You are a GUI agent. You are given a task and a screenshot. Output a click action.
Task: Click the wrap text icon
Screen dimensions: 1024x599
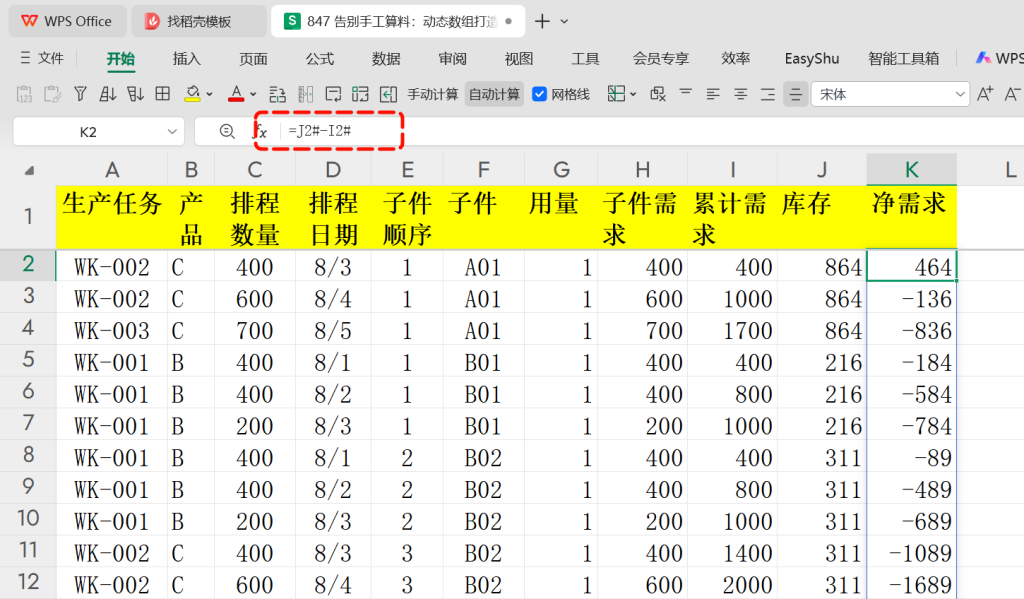tap(333, 95)
